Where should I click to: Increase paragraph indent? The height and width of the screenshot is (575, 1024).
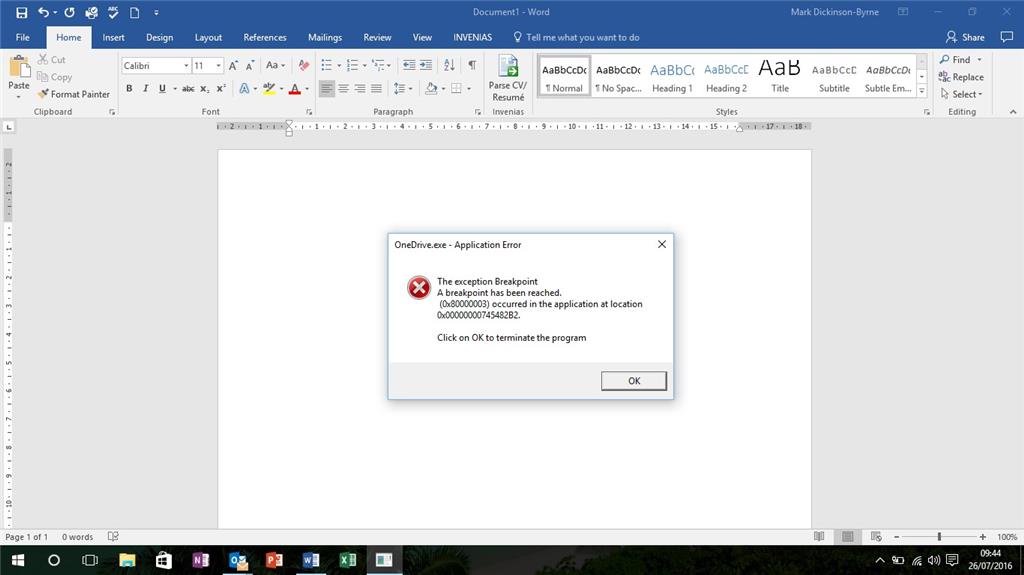pos(426,65)
